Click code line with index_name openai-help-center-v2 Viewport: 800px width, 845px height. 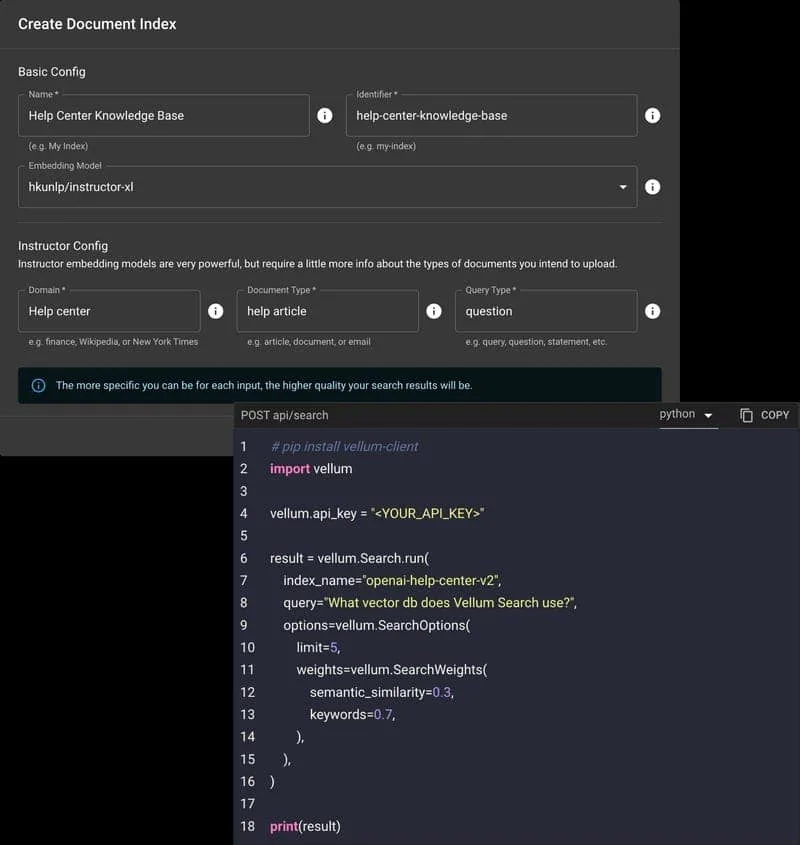[392, 580]
